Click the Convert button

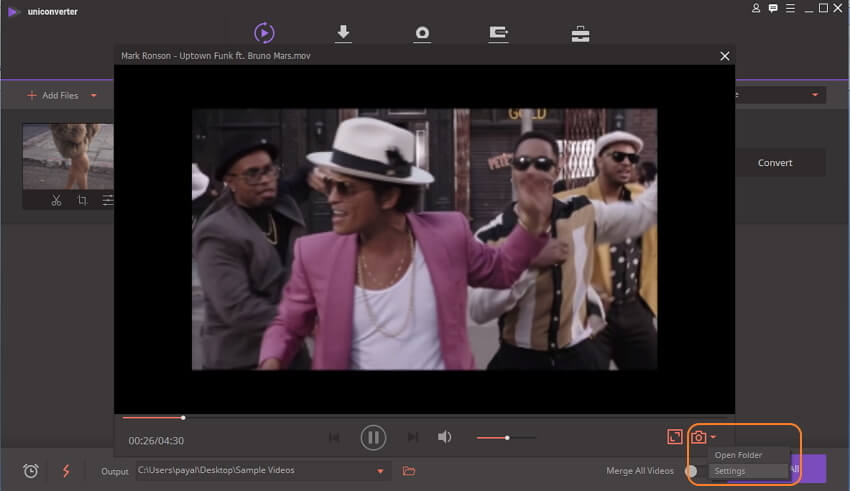[x=775, y=163]
